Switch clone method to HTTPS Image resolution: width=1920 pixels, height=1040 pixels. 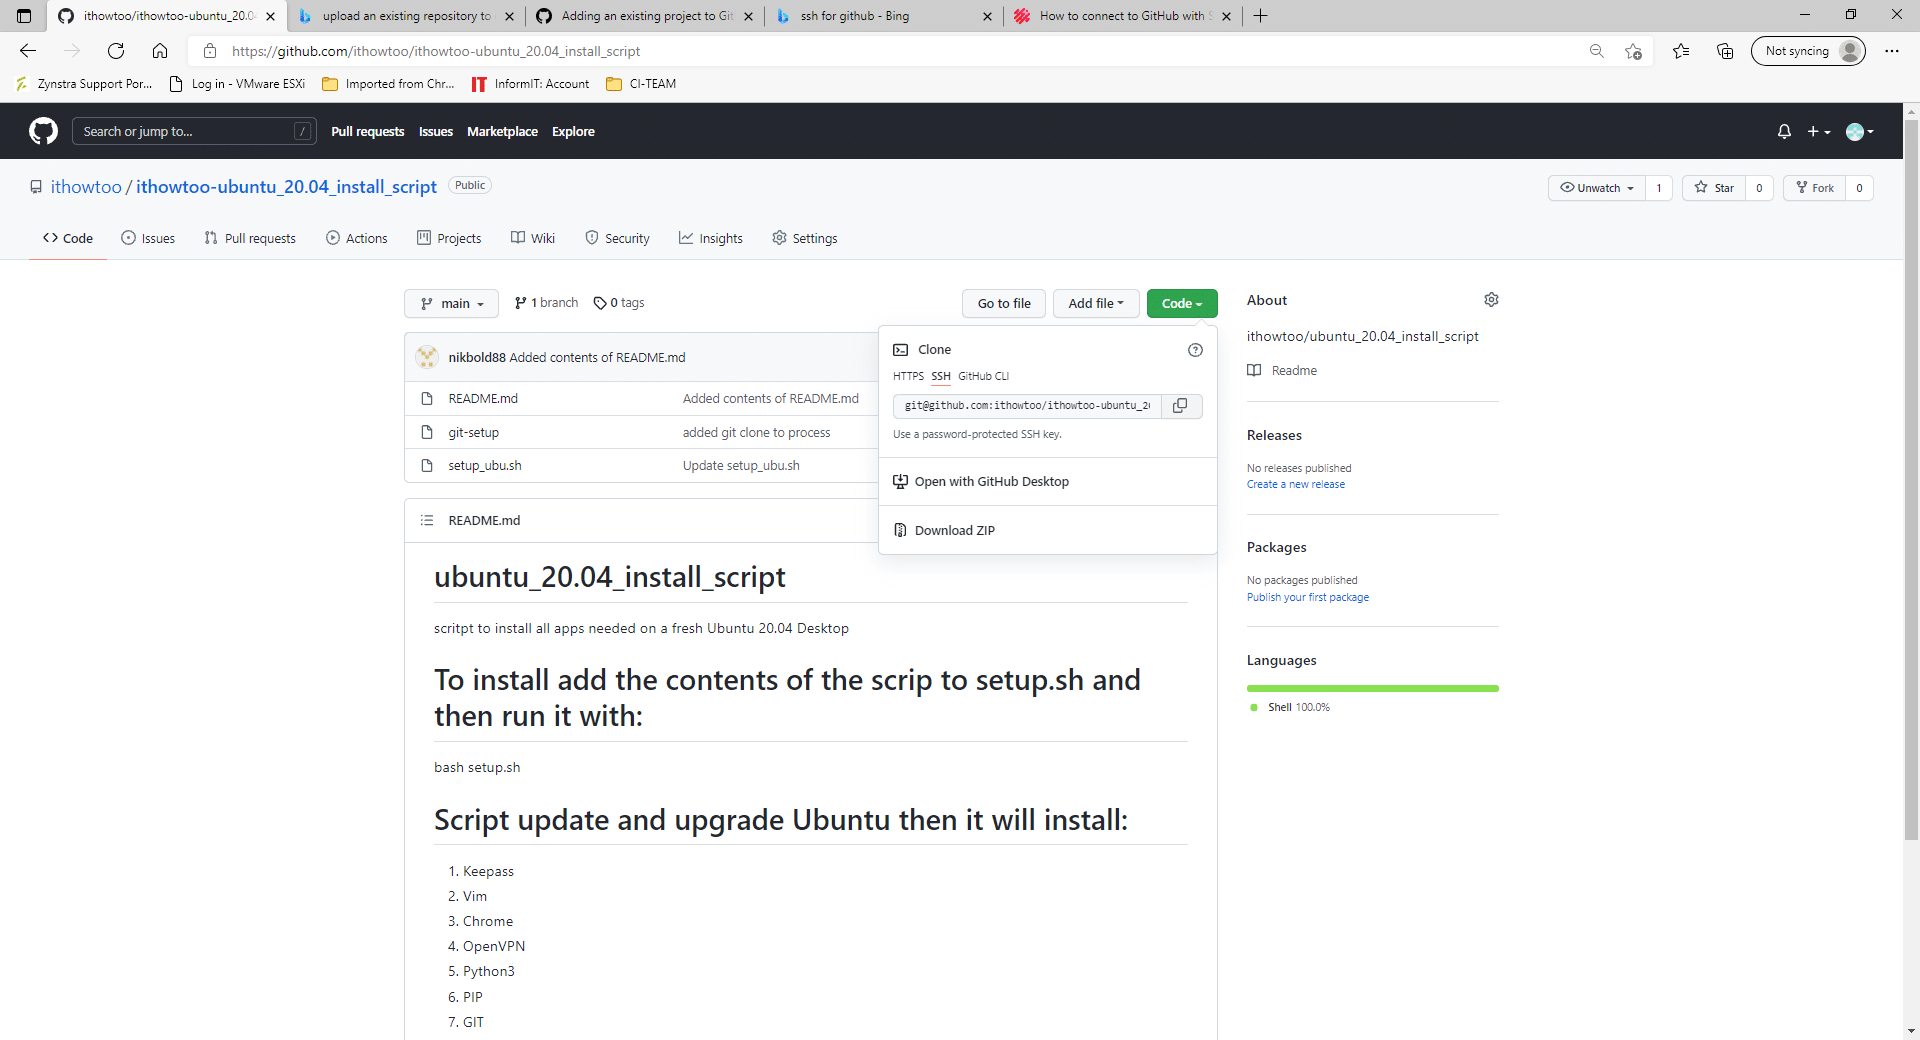click(907, 376)
